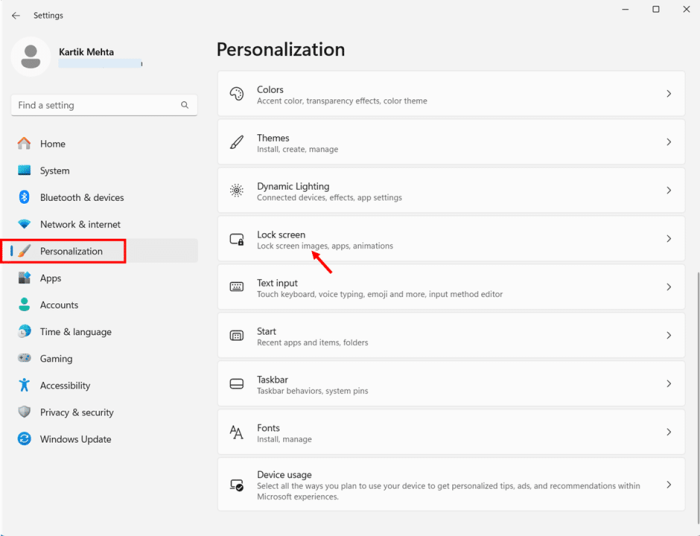Viewport: 700px width, 536px height.
Task: Open the System section
Action: 55,170
